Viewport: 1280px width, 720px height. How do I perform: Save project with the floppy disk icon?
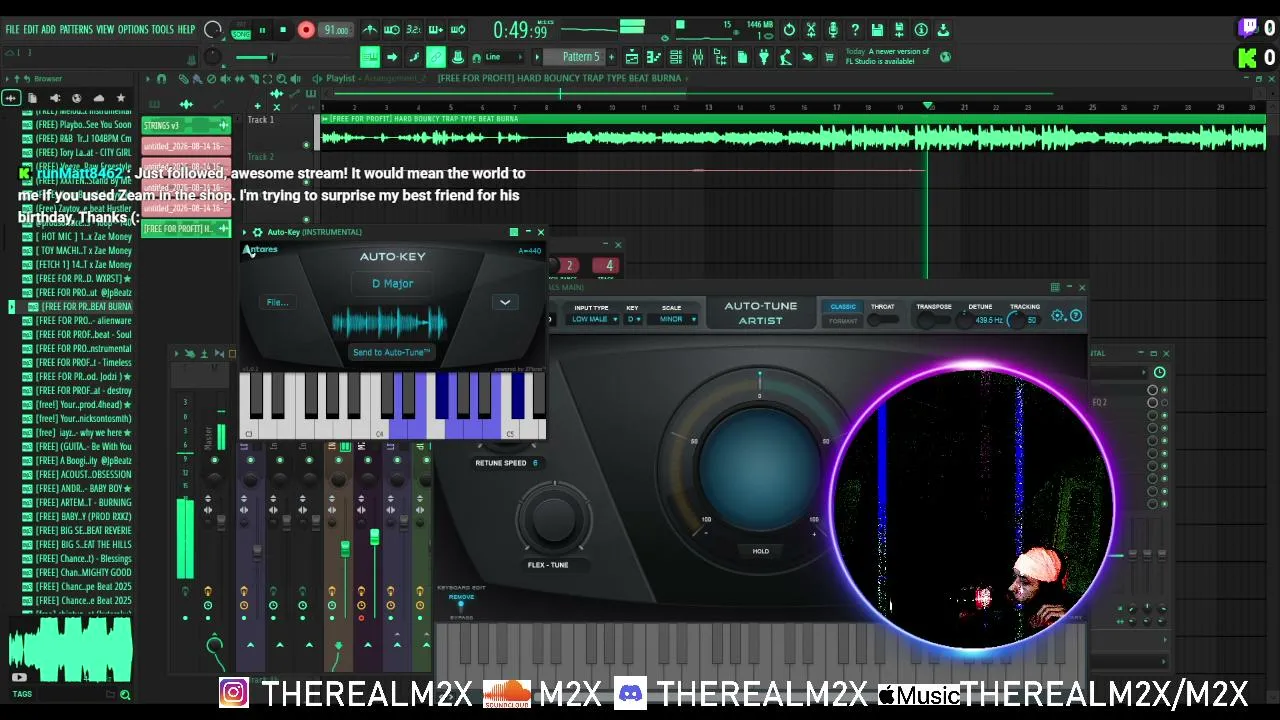click(x=877, y=30)
